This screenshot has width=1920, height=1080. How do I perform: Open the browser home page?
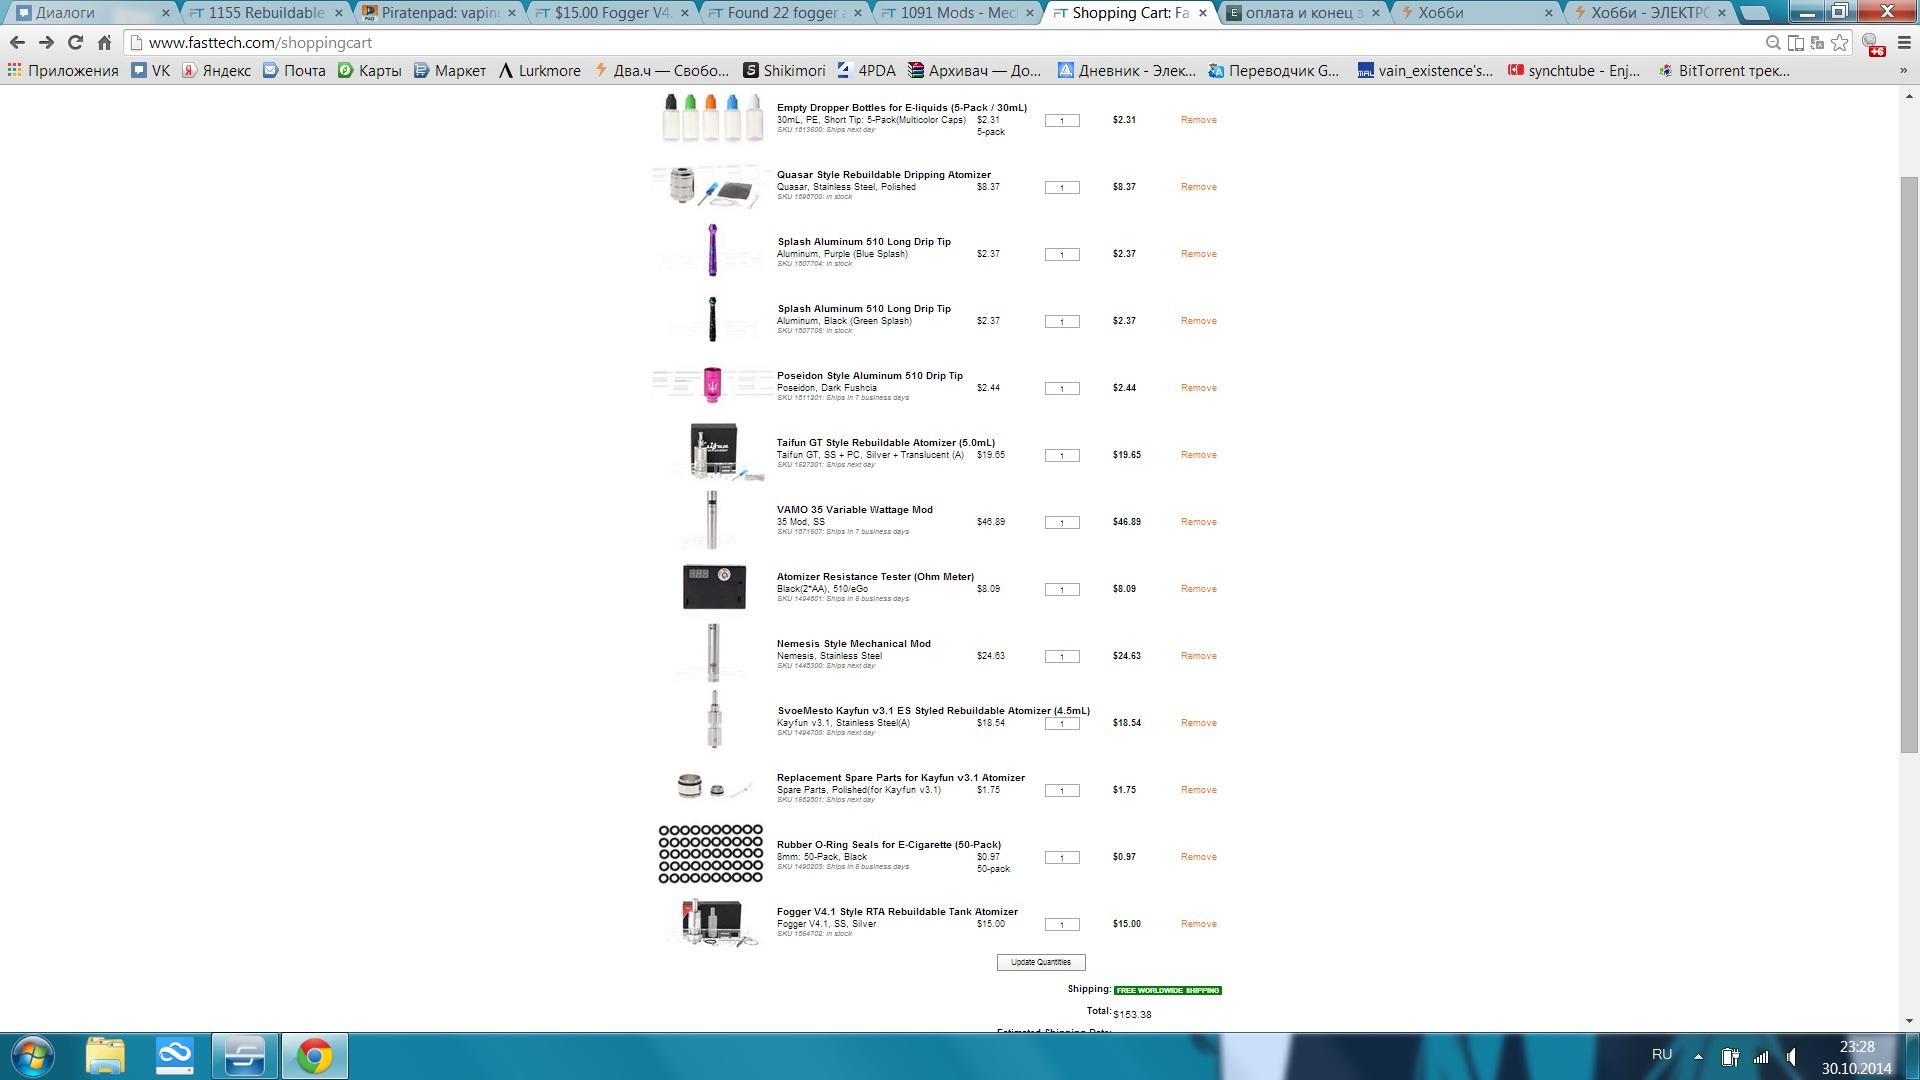point(104,43)
